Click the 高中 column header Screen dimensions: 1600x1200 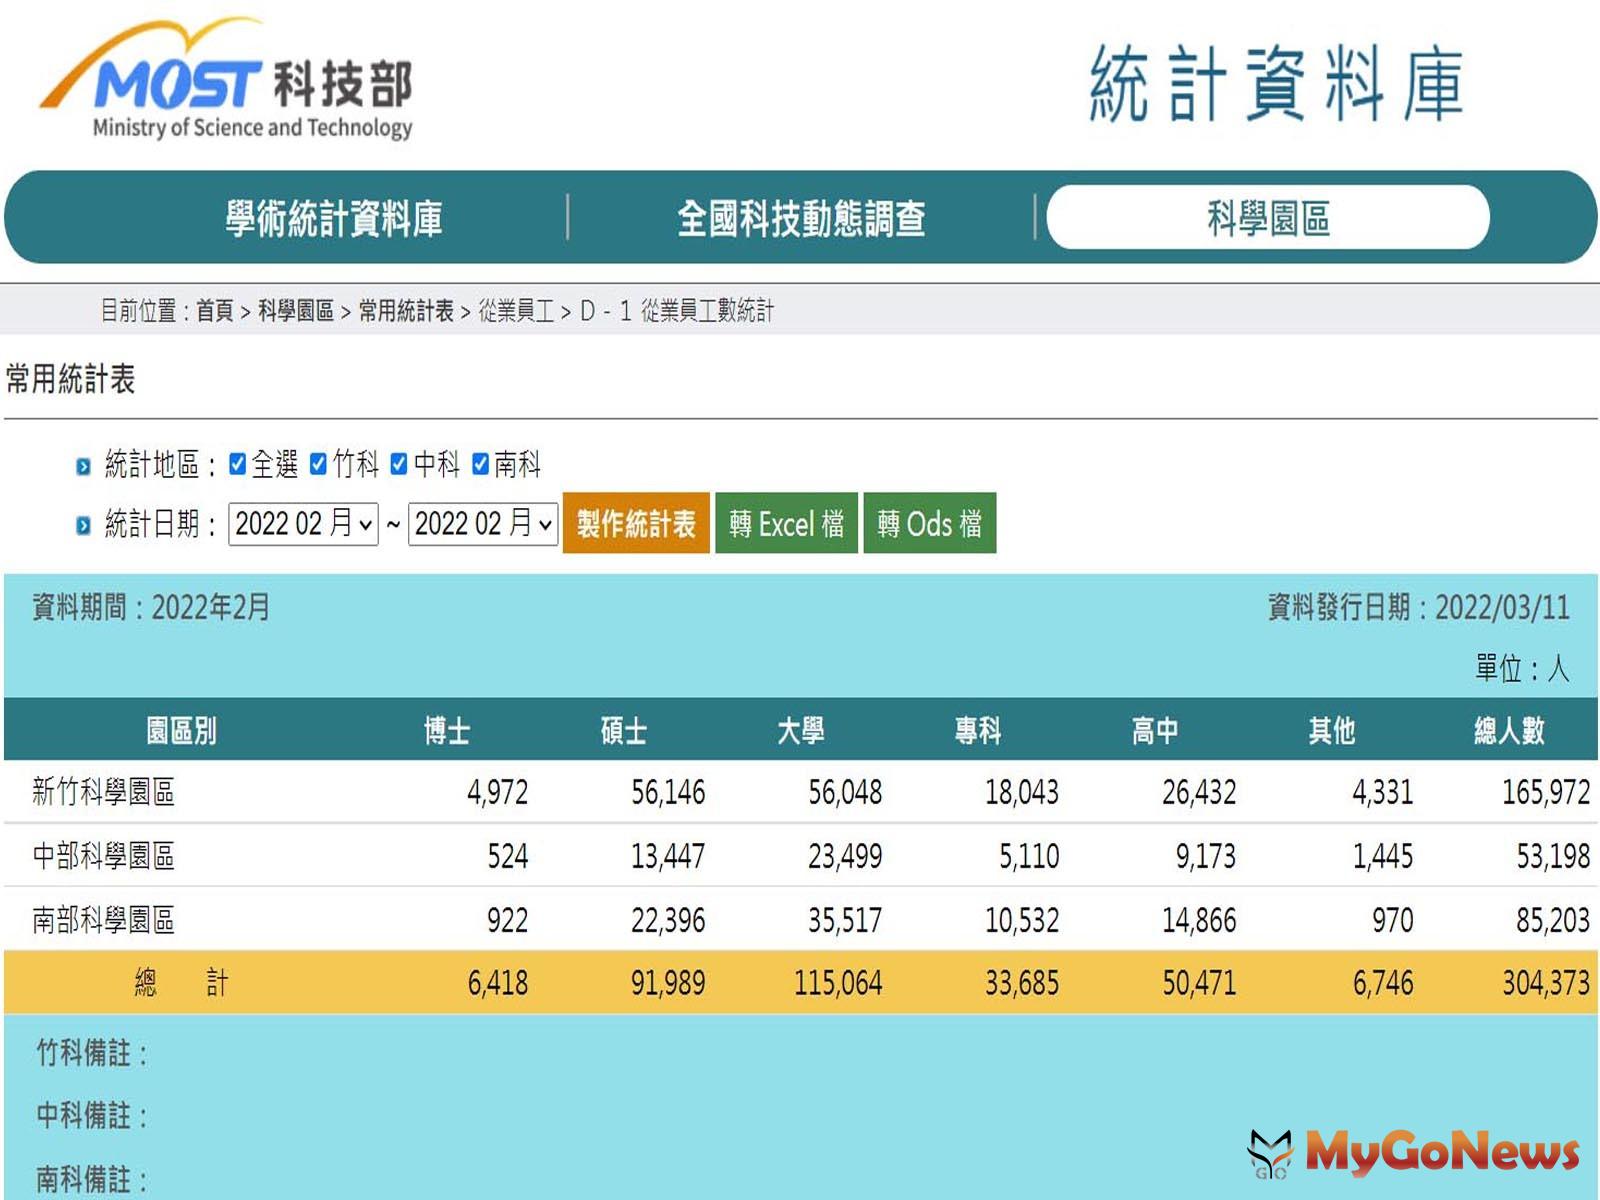tap(1155, 731)
